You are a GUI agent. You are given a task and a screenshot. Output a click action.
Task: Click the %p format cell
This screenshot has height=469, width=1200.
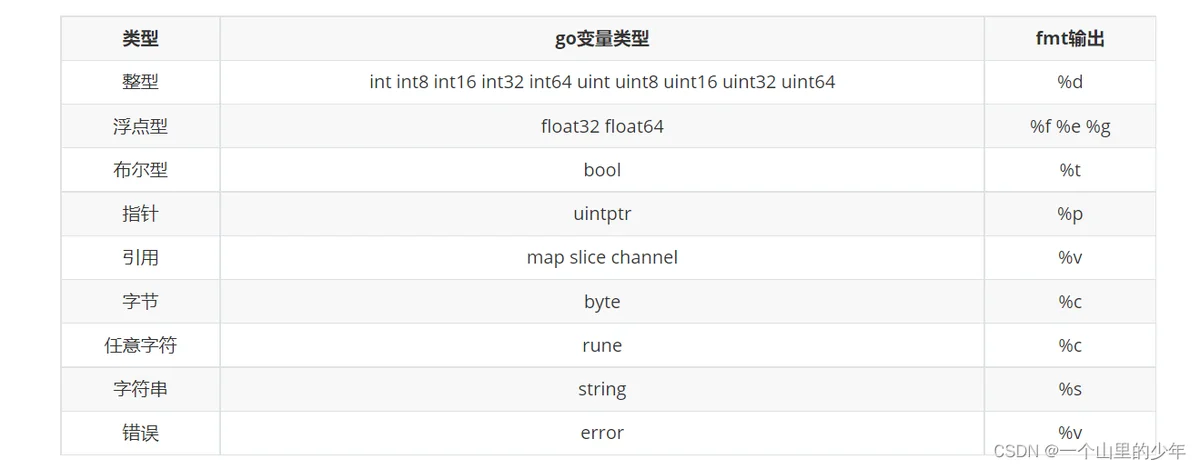click(1070, 214)
